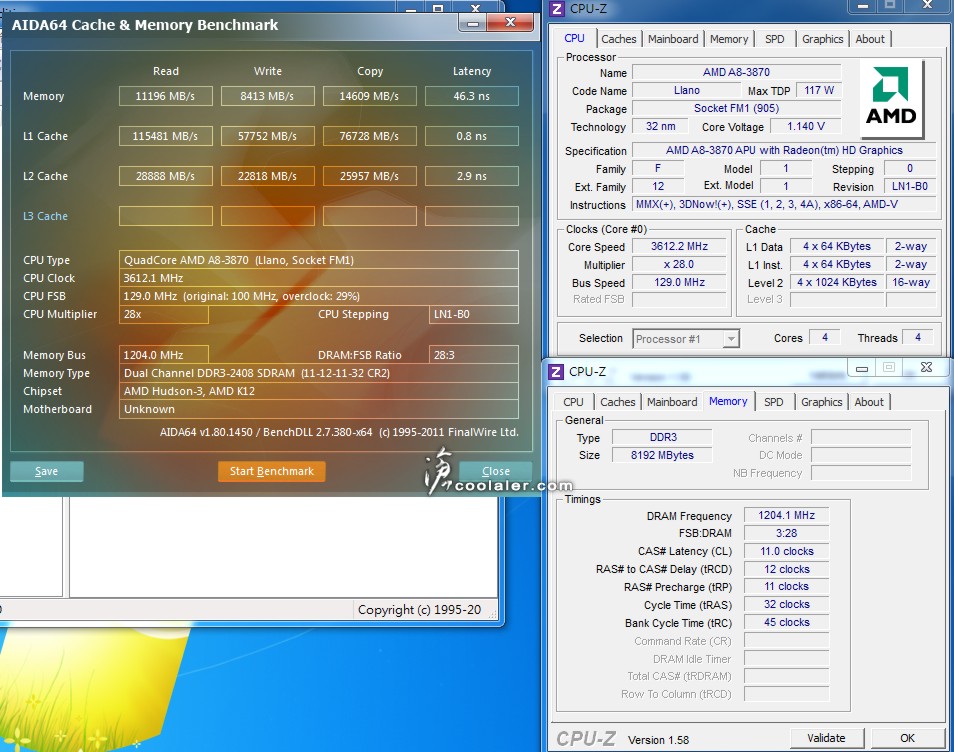Screen dimensions: 954x752
Task: Click the Package value Socket FM1 (905)
Action: click(x=736, y=108)
